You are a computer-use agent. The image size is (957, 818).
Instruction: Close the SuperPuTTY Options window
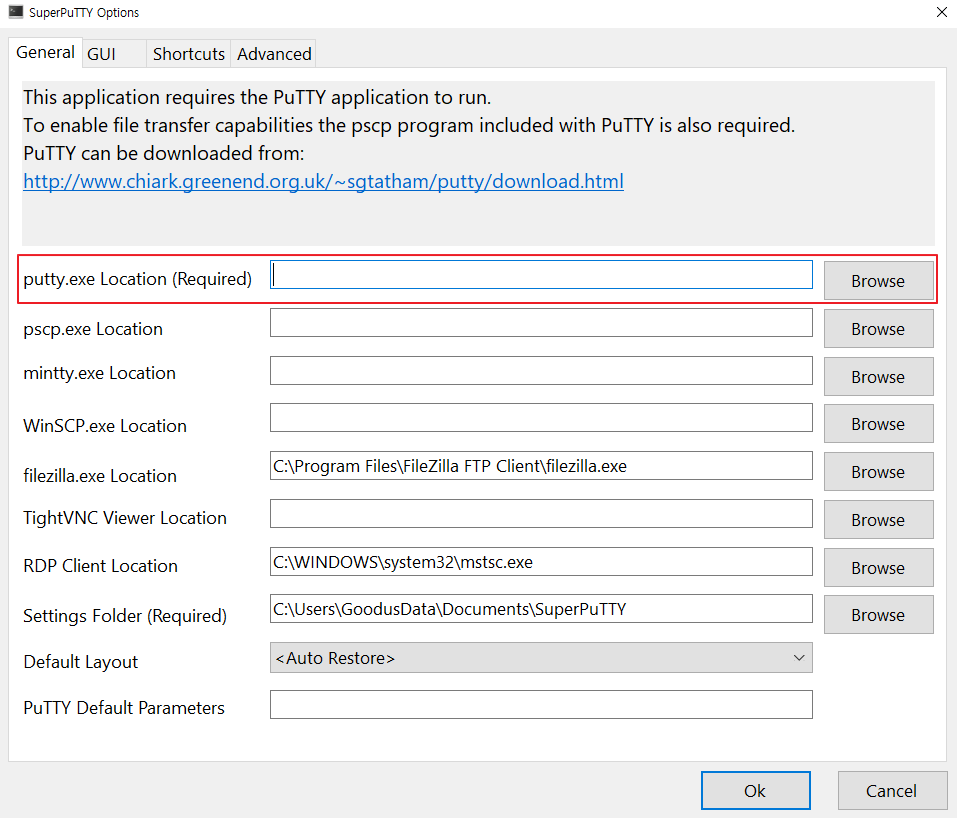pos(942,12)
